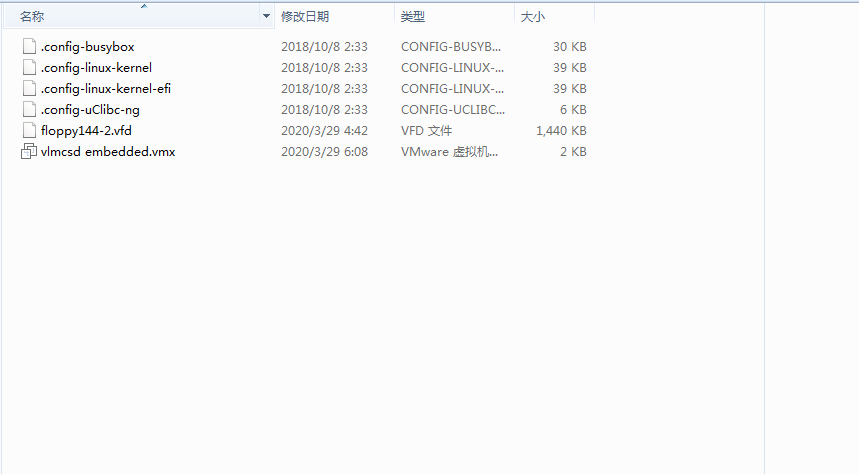Viewport: 859px width, 474px height.
Task: Click the CONFIG-BUSYB... type entry
Action: point(451,47)
